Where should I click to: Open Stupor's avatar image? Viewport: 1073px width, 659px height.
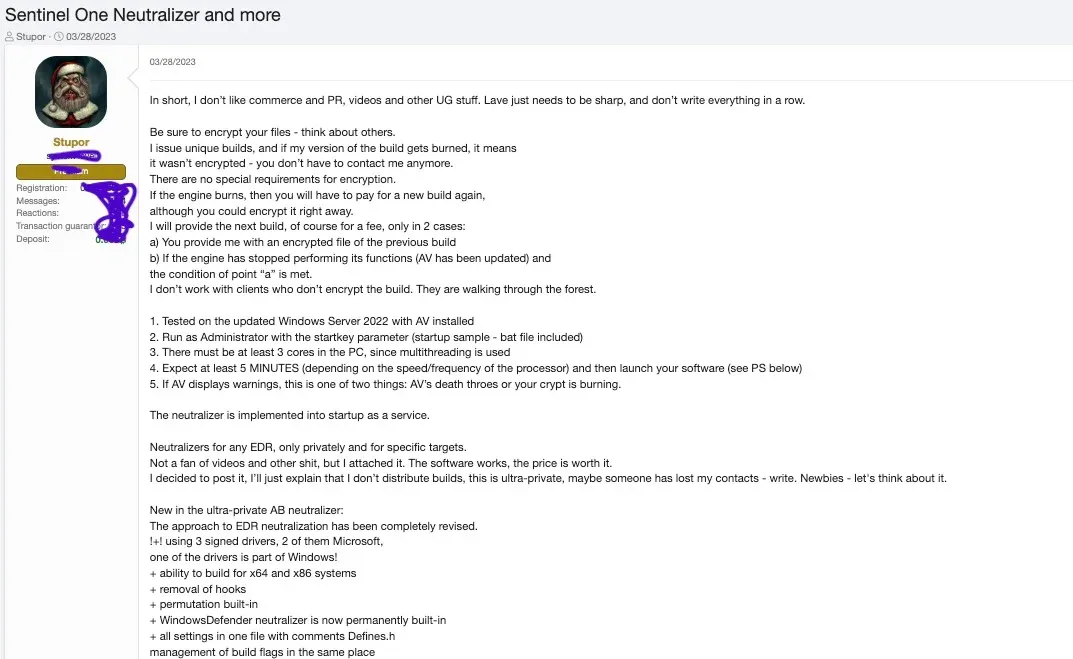(70, 91)
